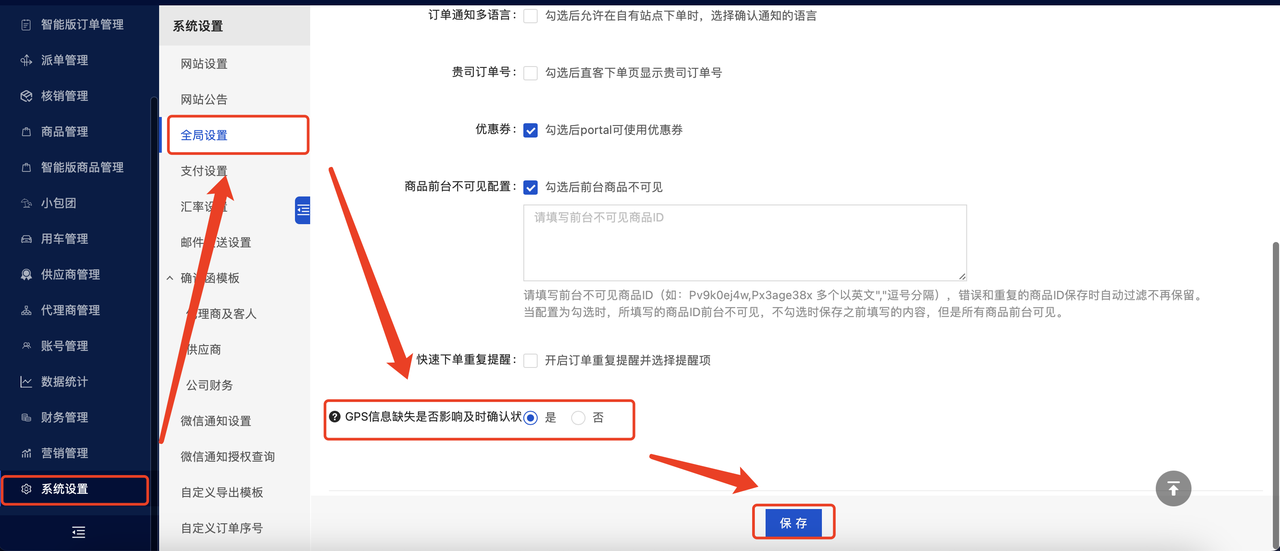Click the 用车管理 car icon
This screenshot has height=551, width=1280.
[x=27, y=239]
